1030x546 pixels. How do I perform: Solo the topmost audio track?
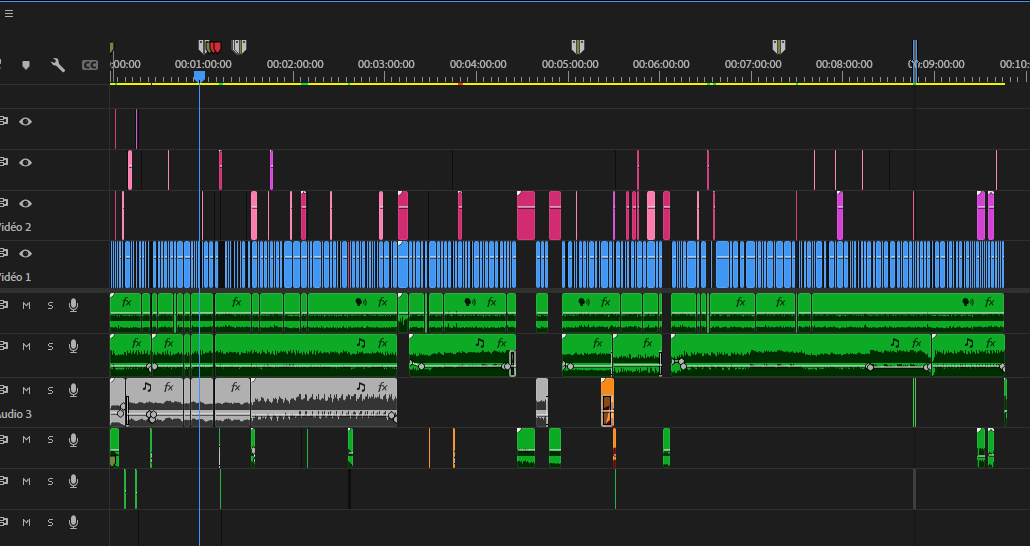point(50,306)
